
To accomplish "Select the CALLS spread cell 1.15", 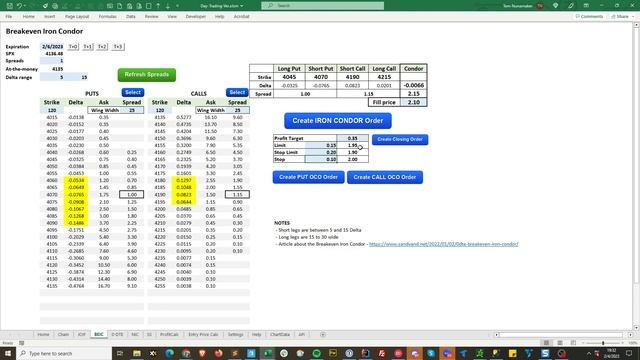I will [237, 195].
